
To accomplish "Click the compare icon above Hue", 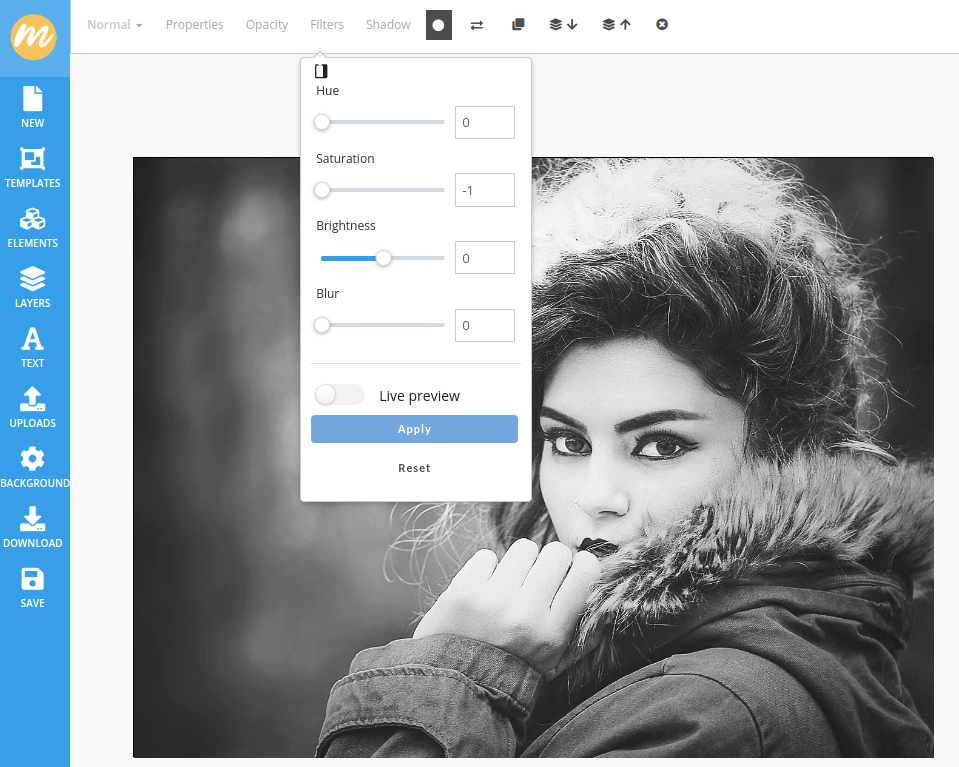I will tap(321, 71).
